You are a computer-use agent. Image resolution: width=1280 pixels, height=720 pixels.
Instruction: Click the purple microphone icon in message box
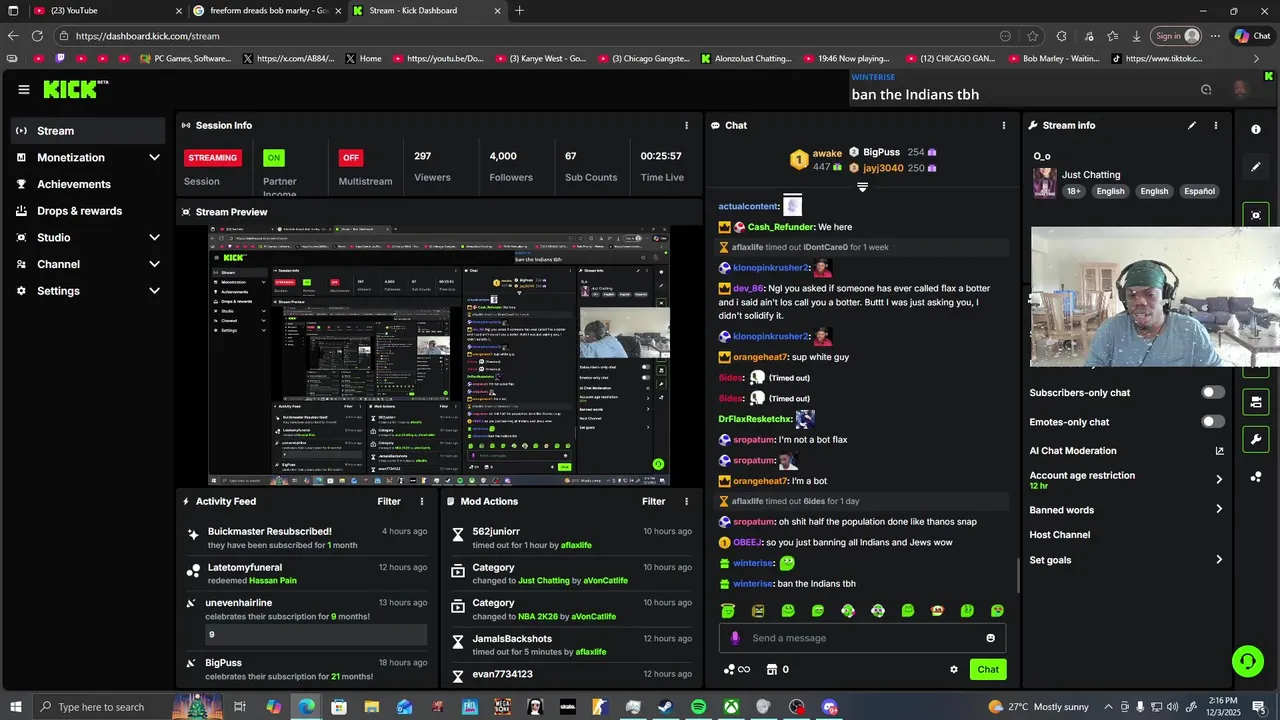point(736,638)
